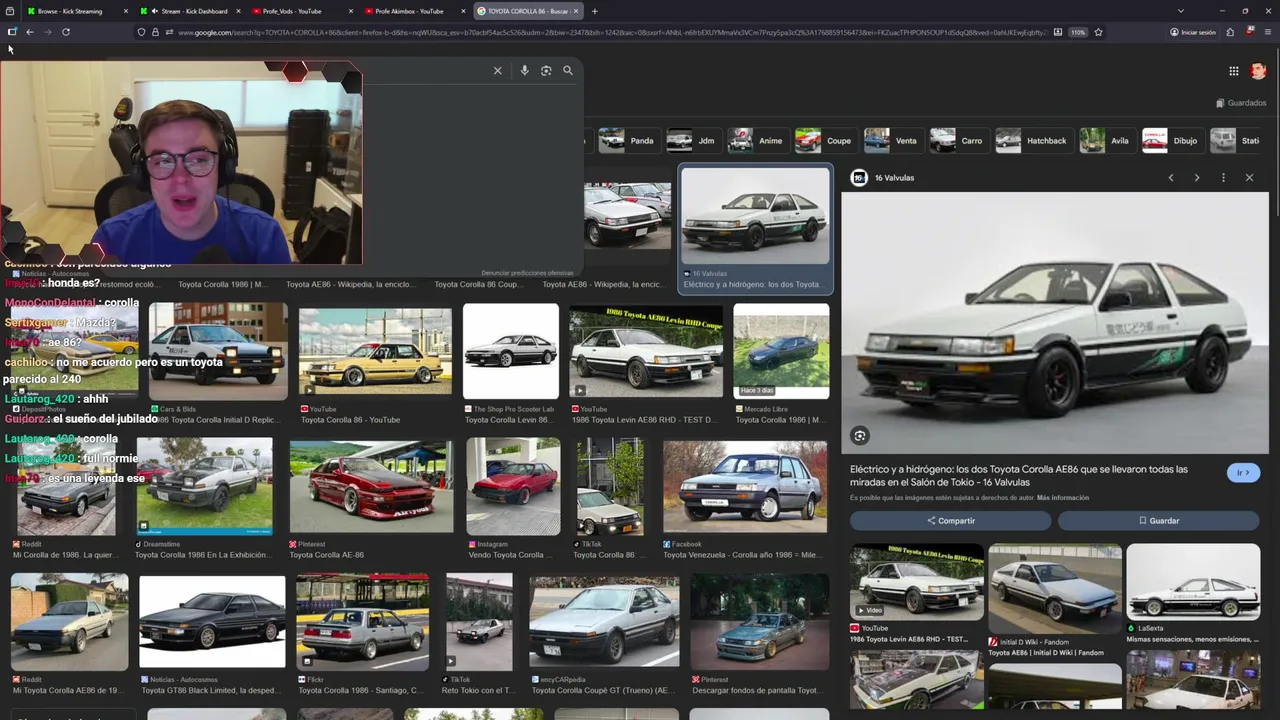Screen dimensions: 1280x720
Task: Close the image preview panel
Action: coord(1249,178)
